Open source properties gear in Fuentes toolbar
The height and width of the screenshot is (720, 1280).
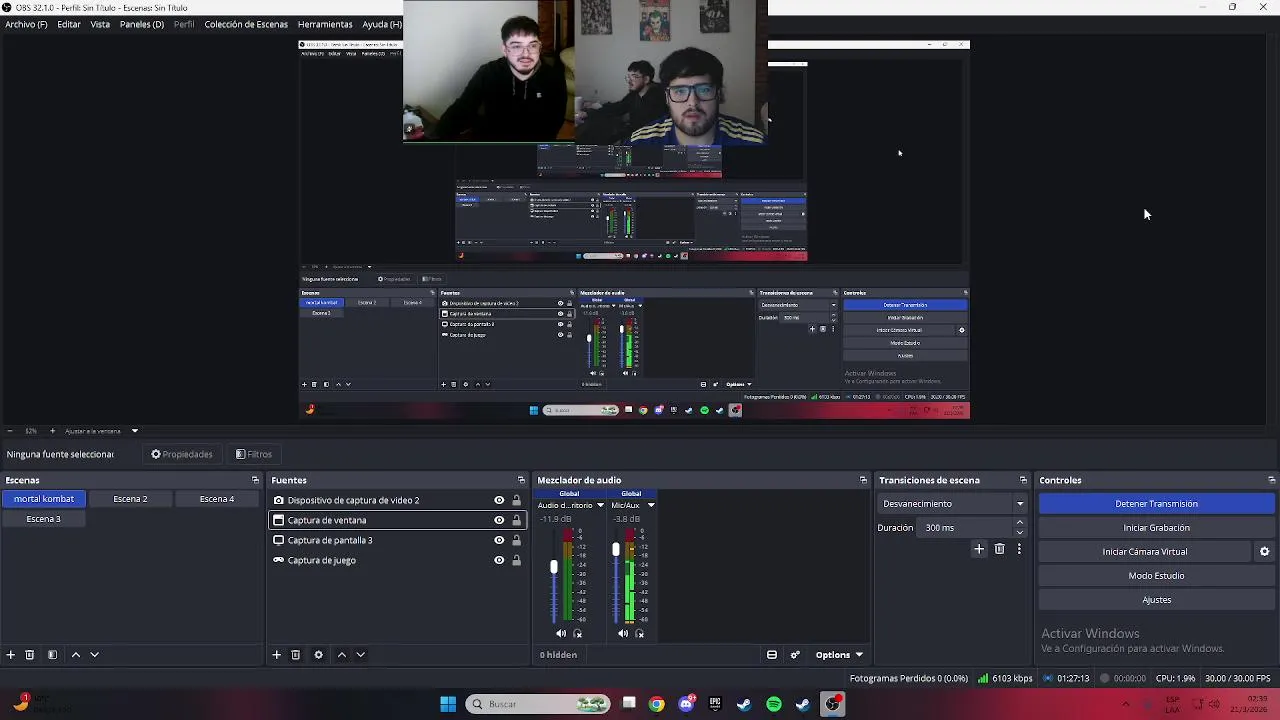pos(318,655)
